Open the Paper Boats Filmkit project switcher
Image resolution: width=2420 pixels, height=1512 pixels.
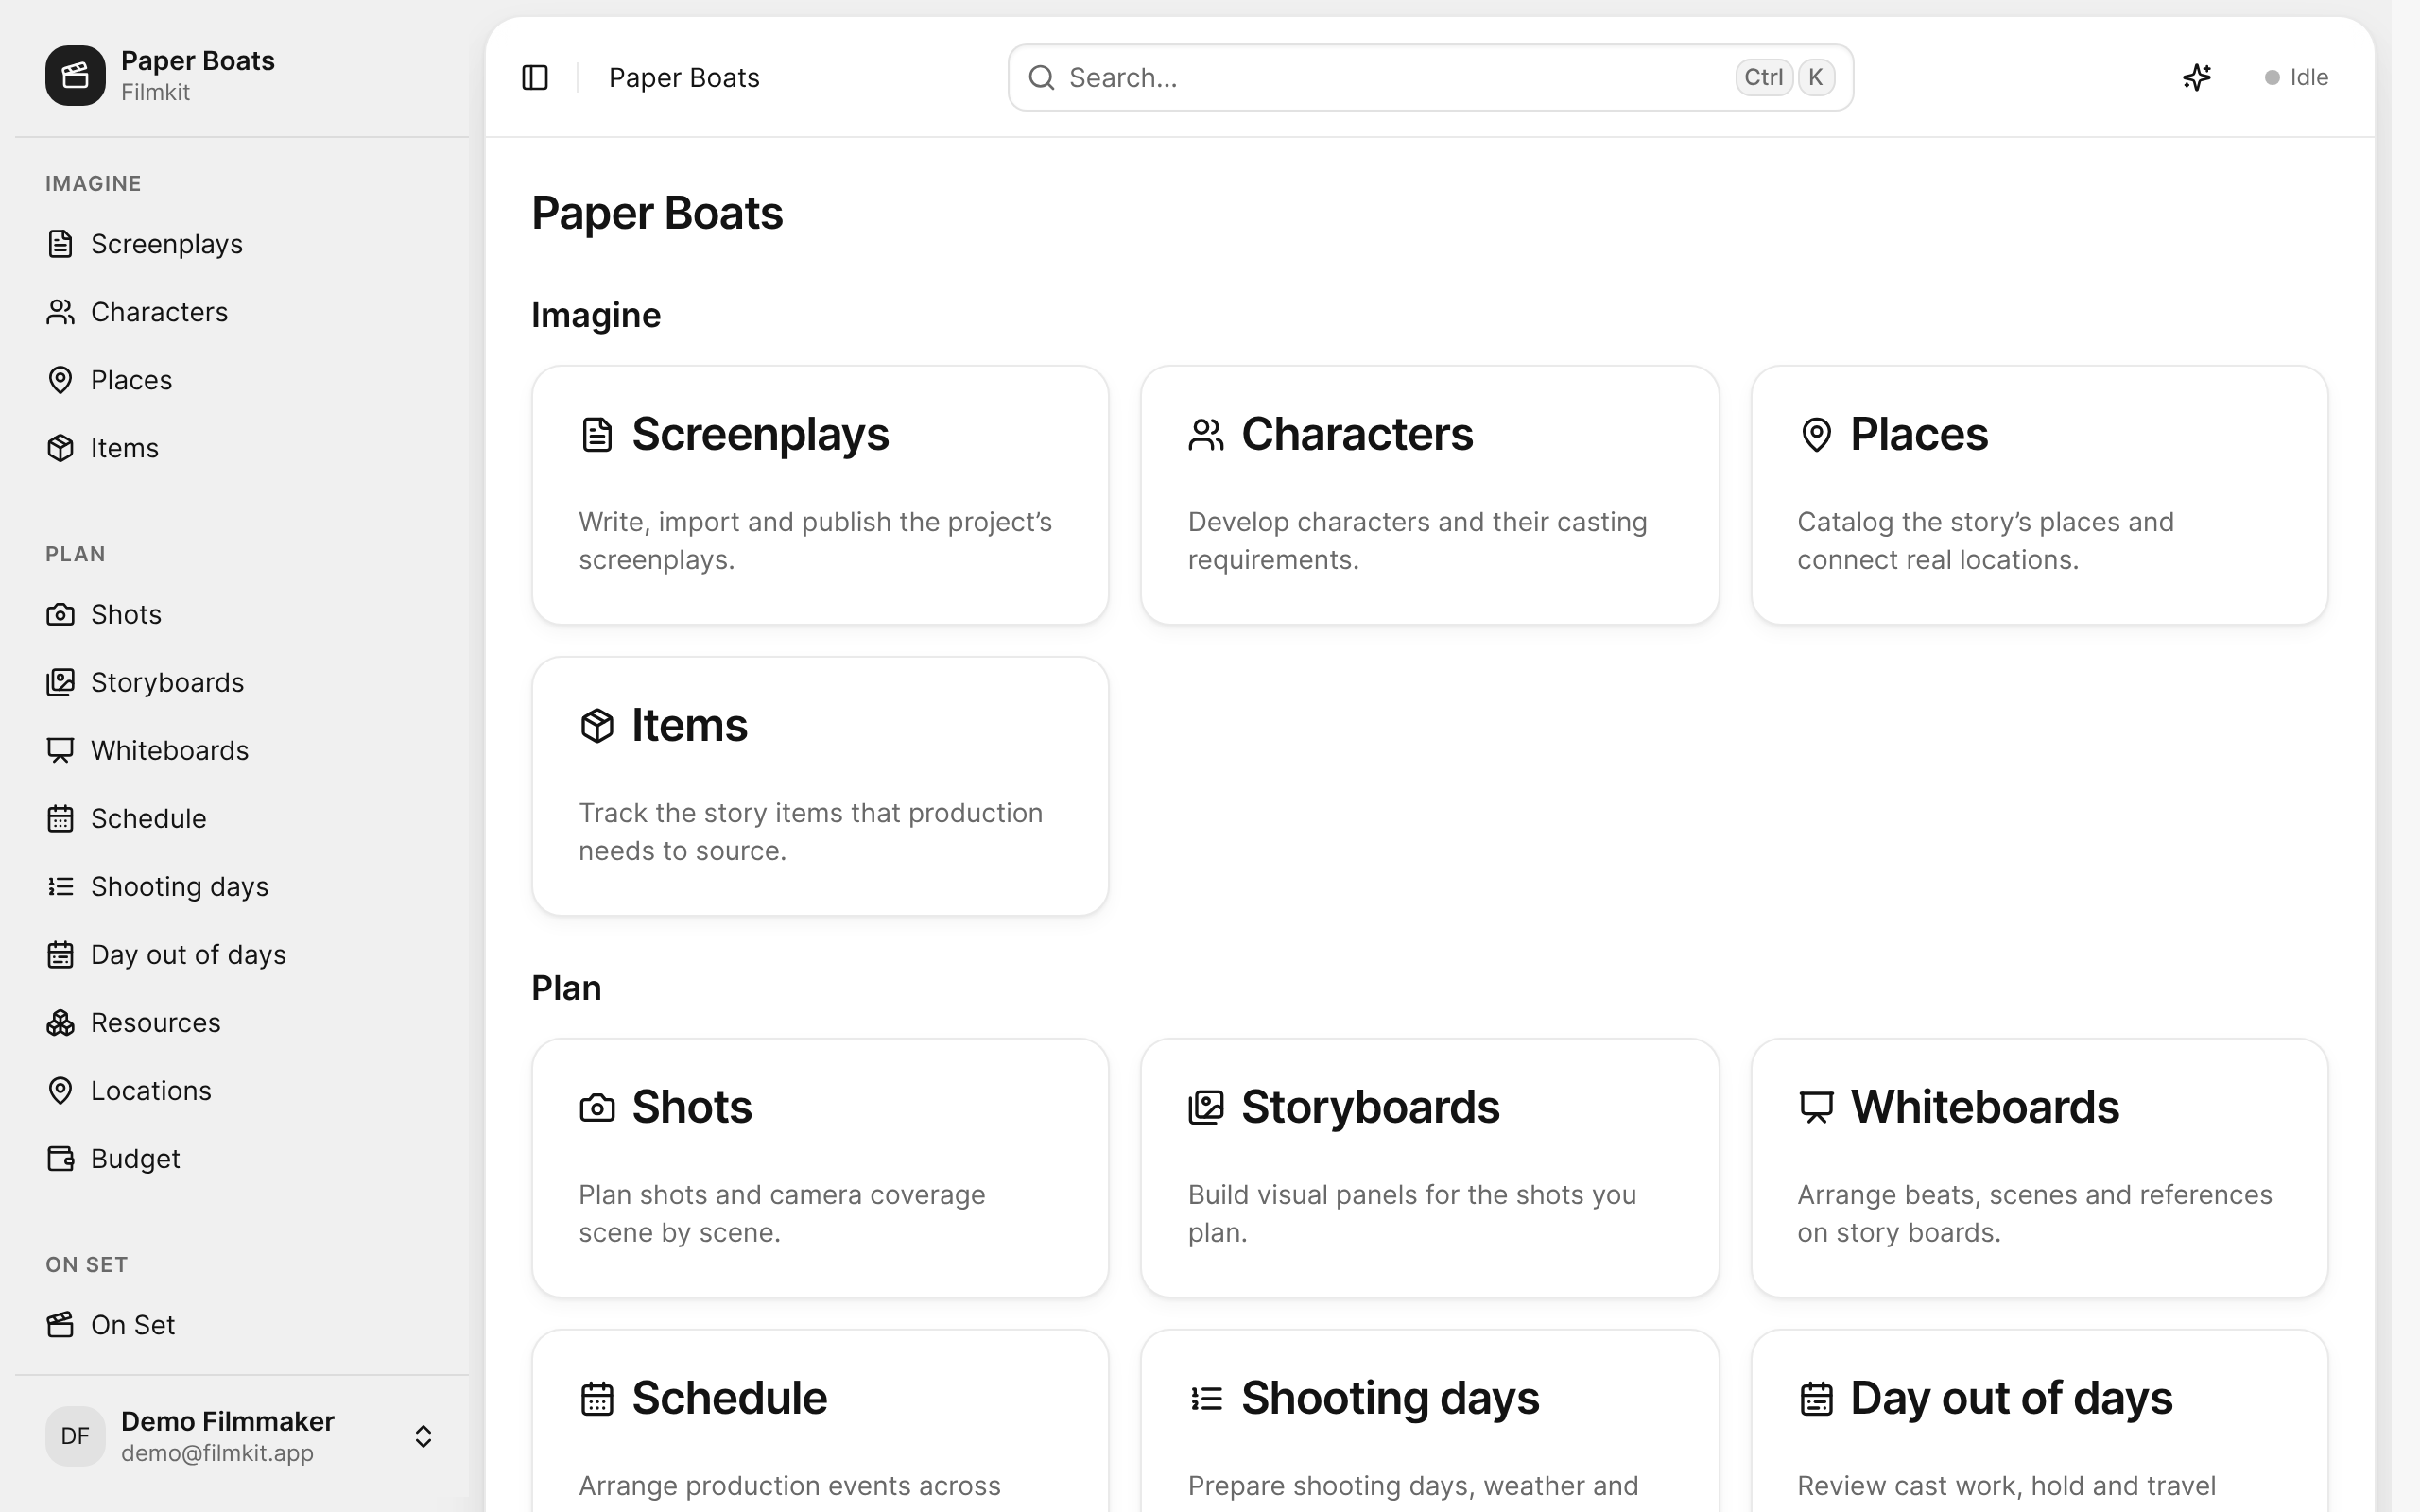coord(241,75)
